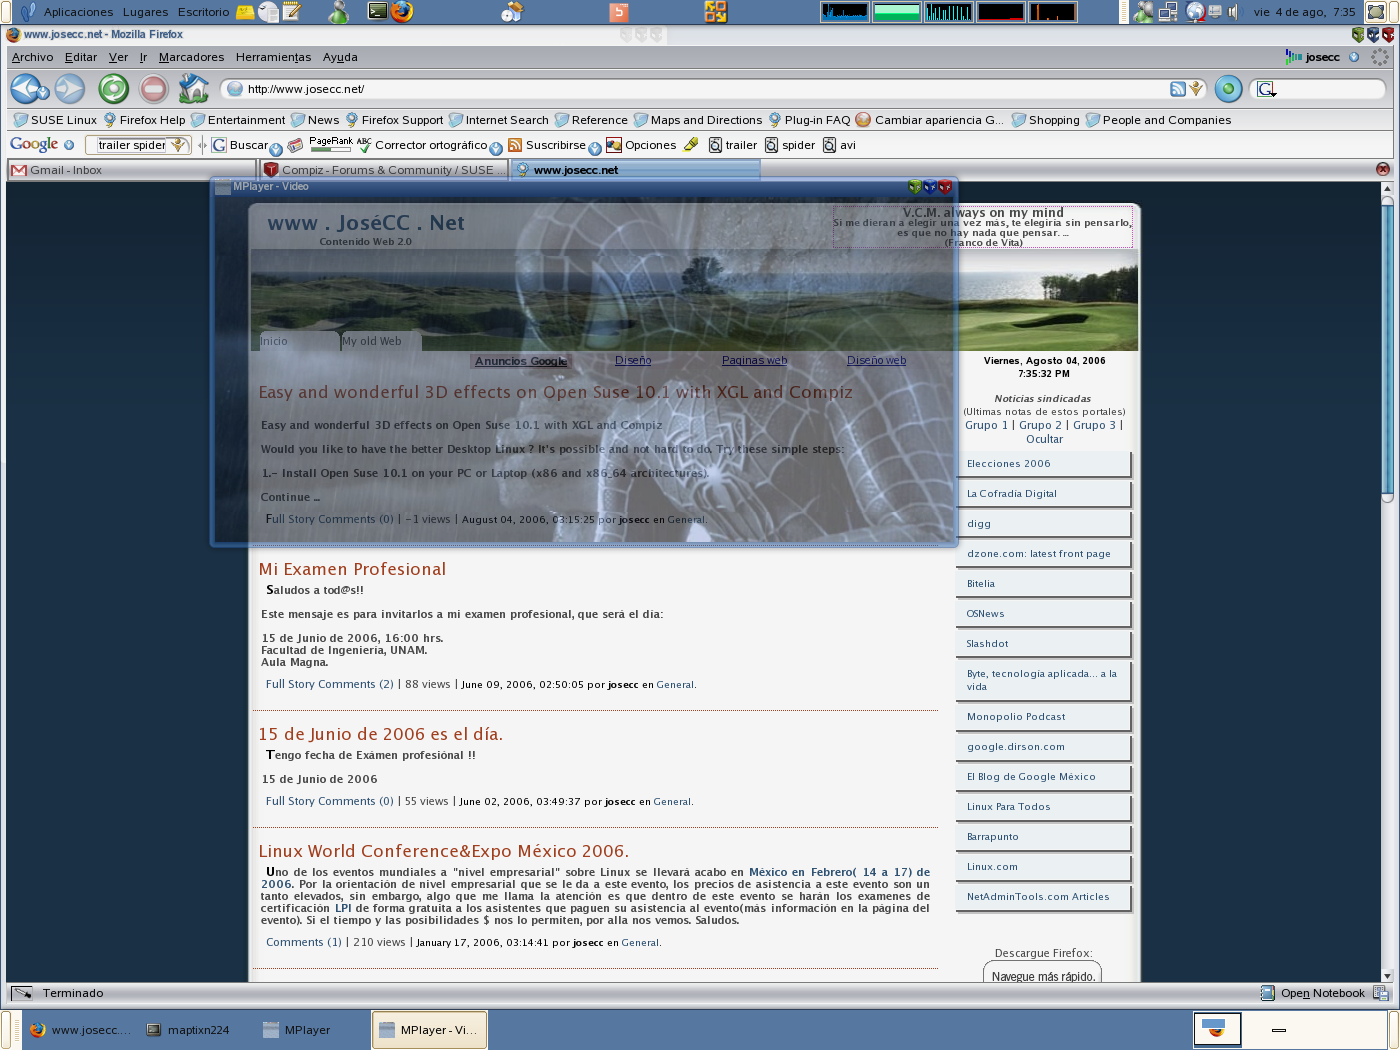Switch to the Compiz Forums & Community tab

(384, 170)
